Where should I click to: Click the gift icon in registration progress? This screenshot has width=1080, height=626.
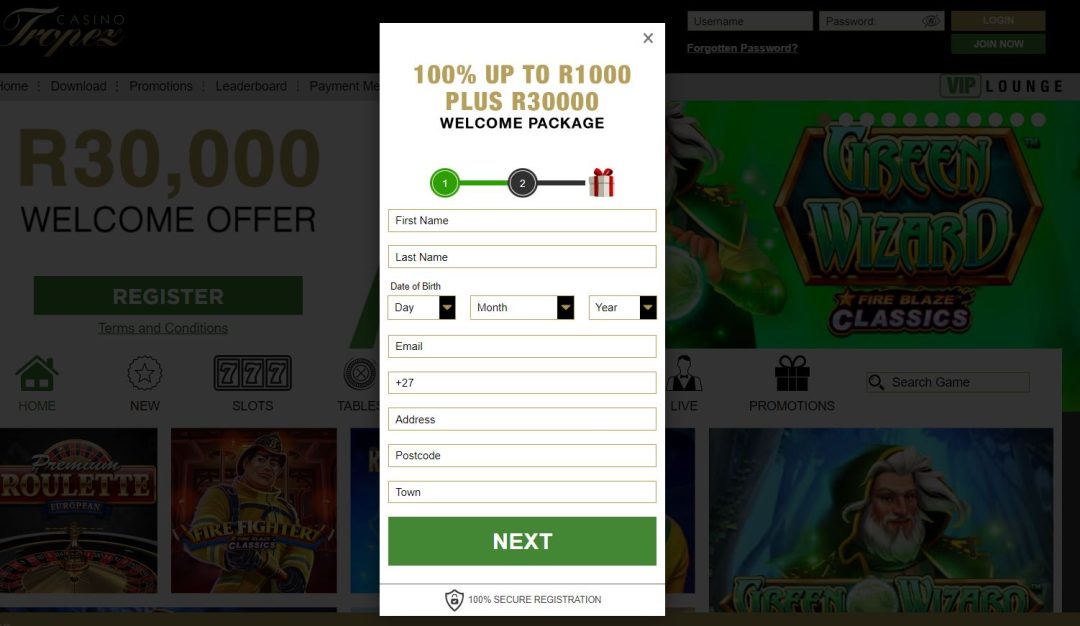pos(601,183)
